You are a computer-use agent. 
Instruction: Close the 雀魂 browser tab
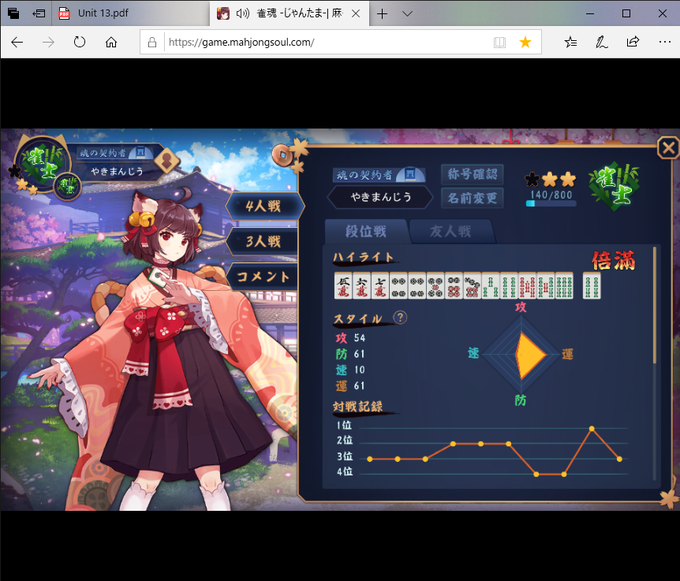[x=356, y=14]
